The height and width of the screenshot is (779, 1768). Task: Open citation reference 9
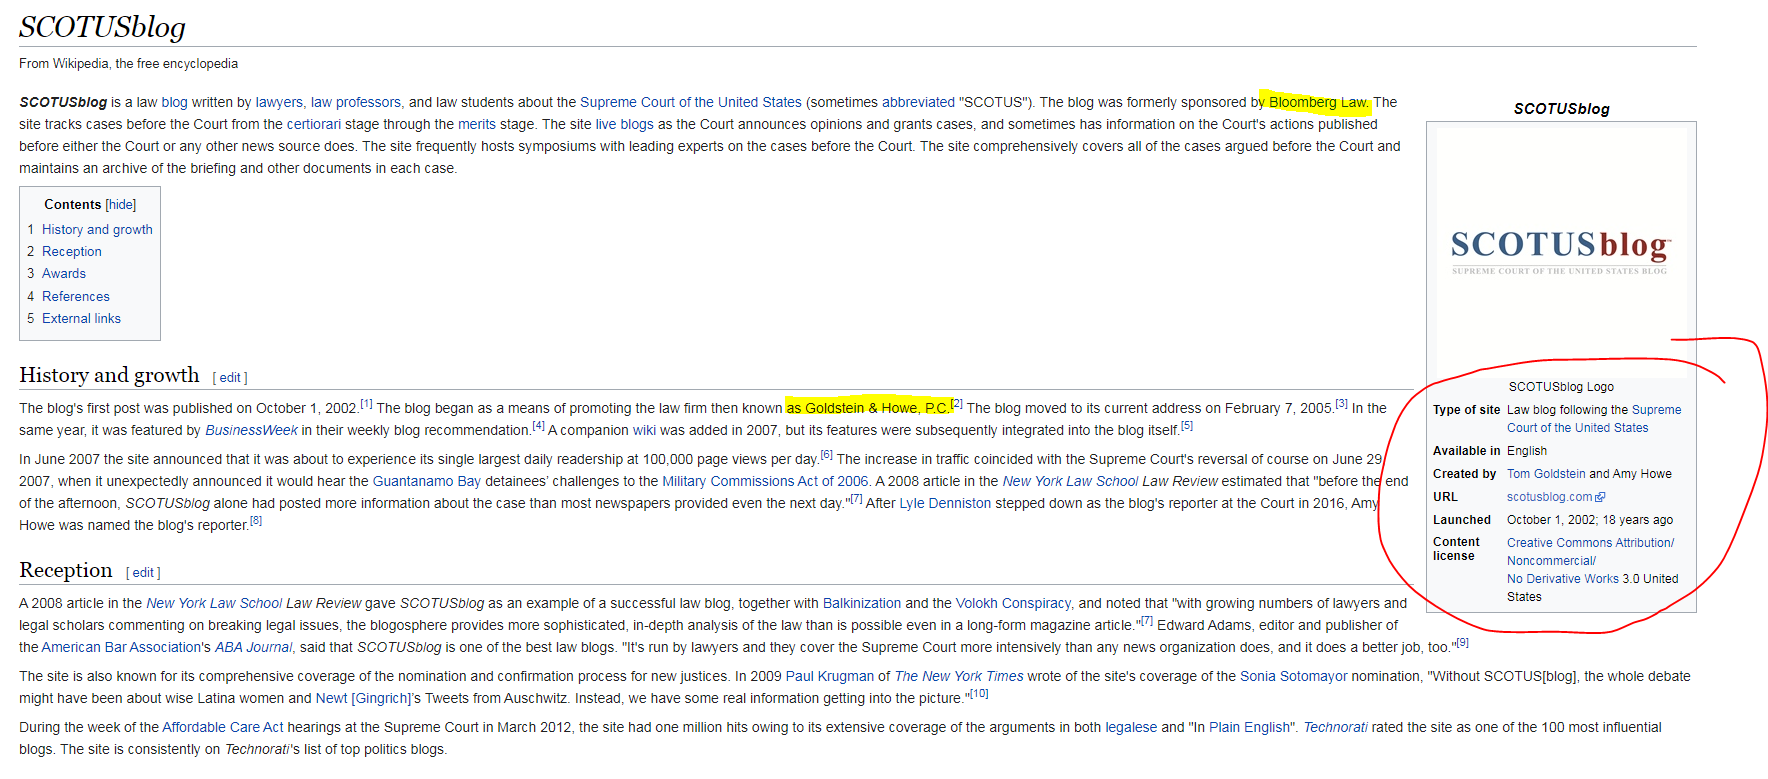coord(1462,643)
